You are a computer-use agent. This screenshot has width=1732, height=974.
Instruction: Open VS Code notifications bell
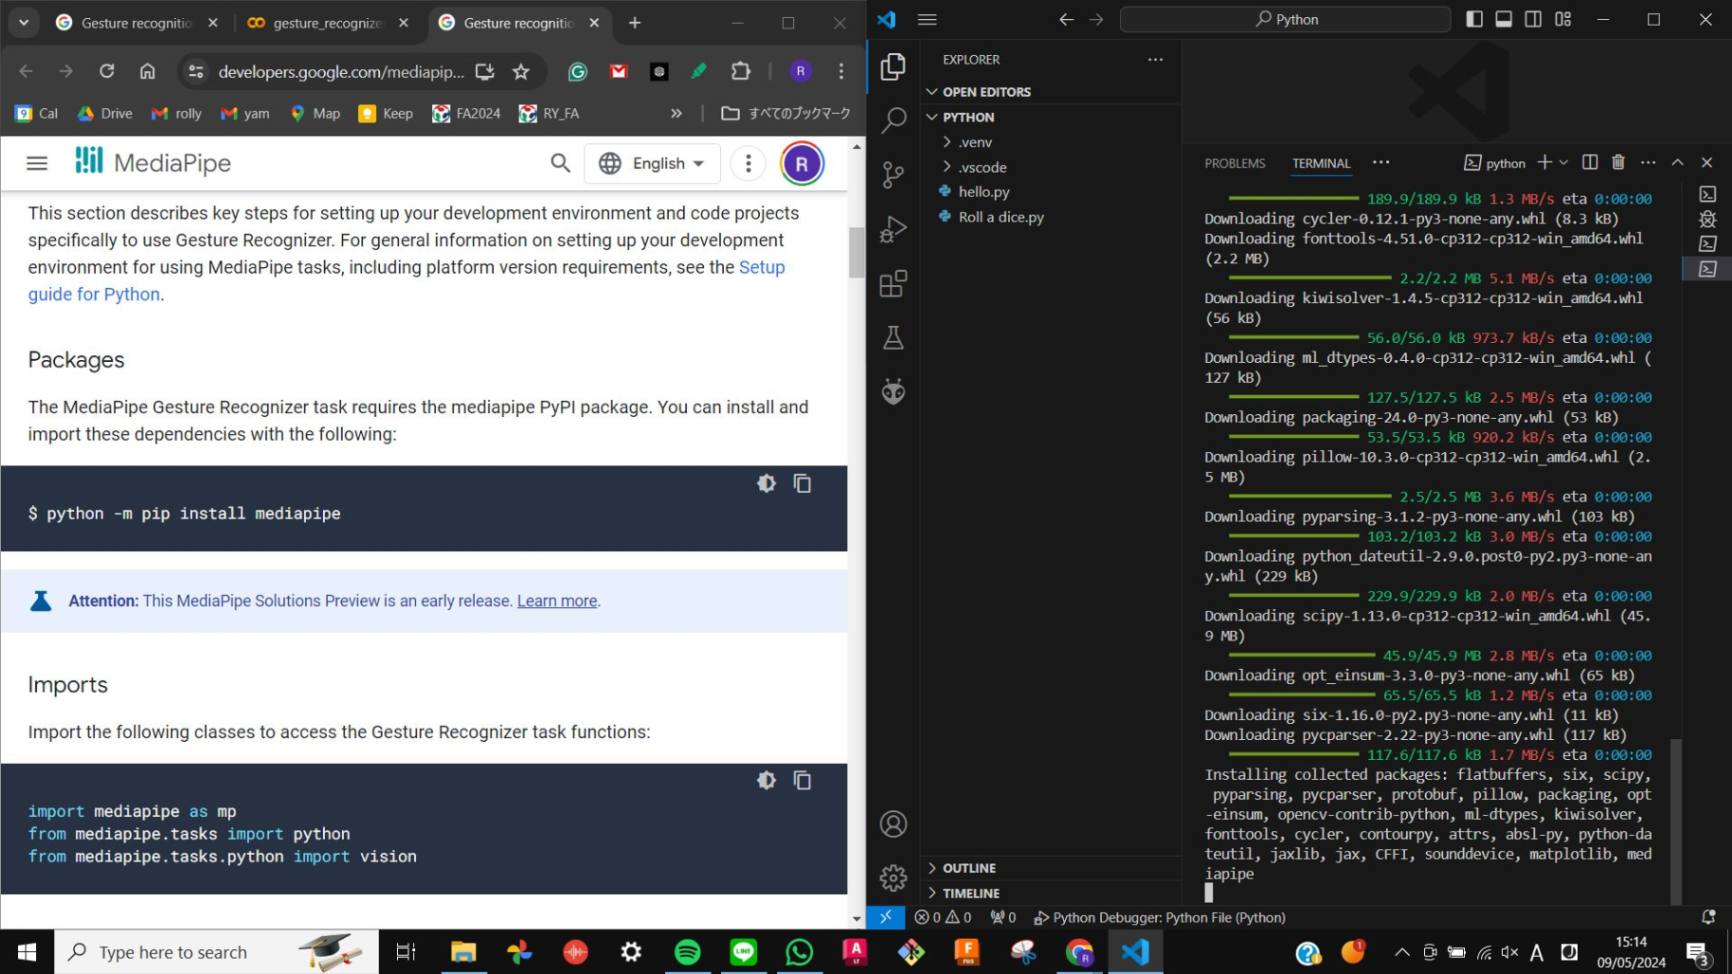(x=1708, y=917)
